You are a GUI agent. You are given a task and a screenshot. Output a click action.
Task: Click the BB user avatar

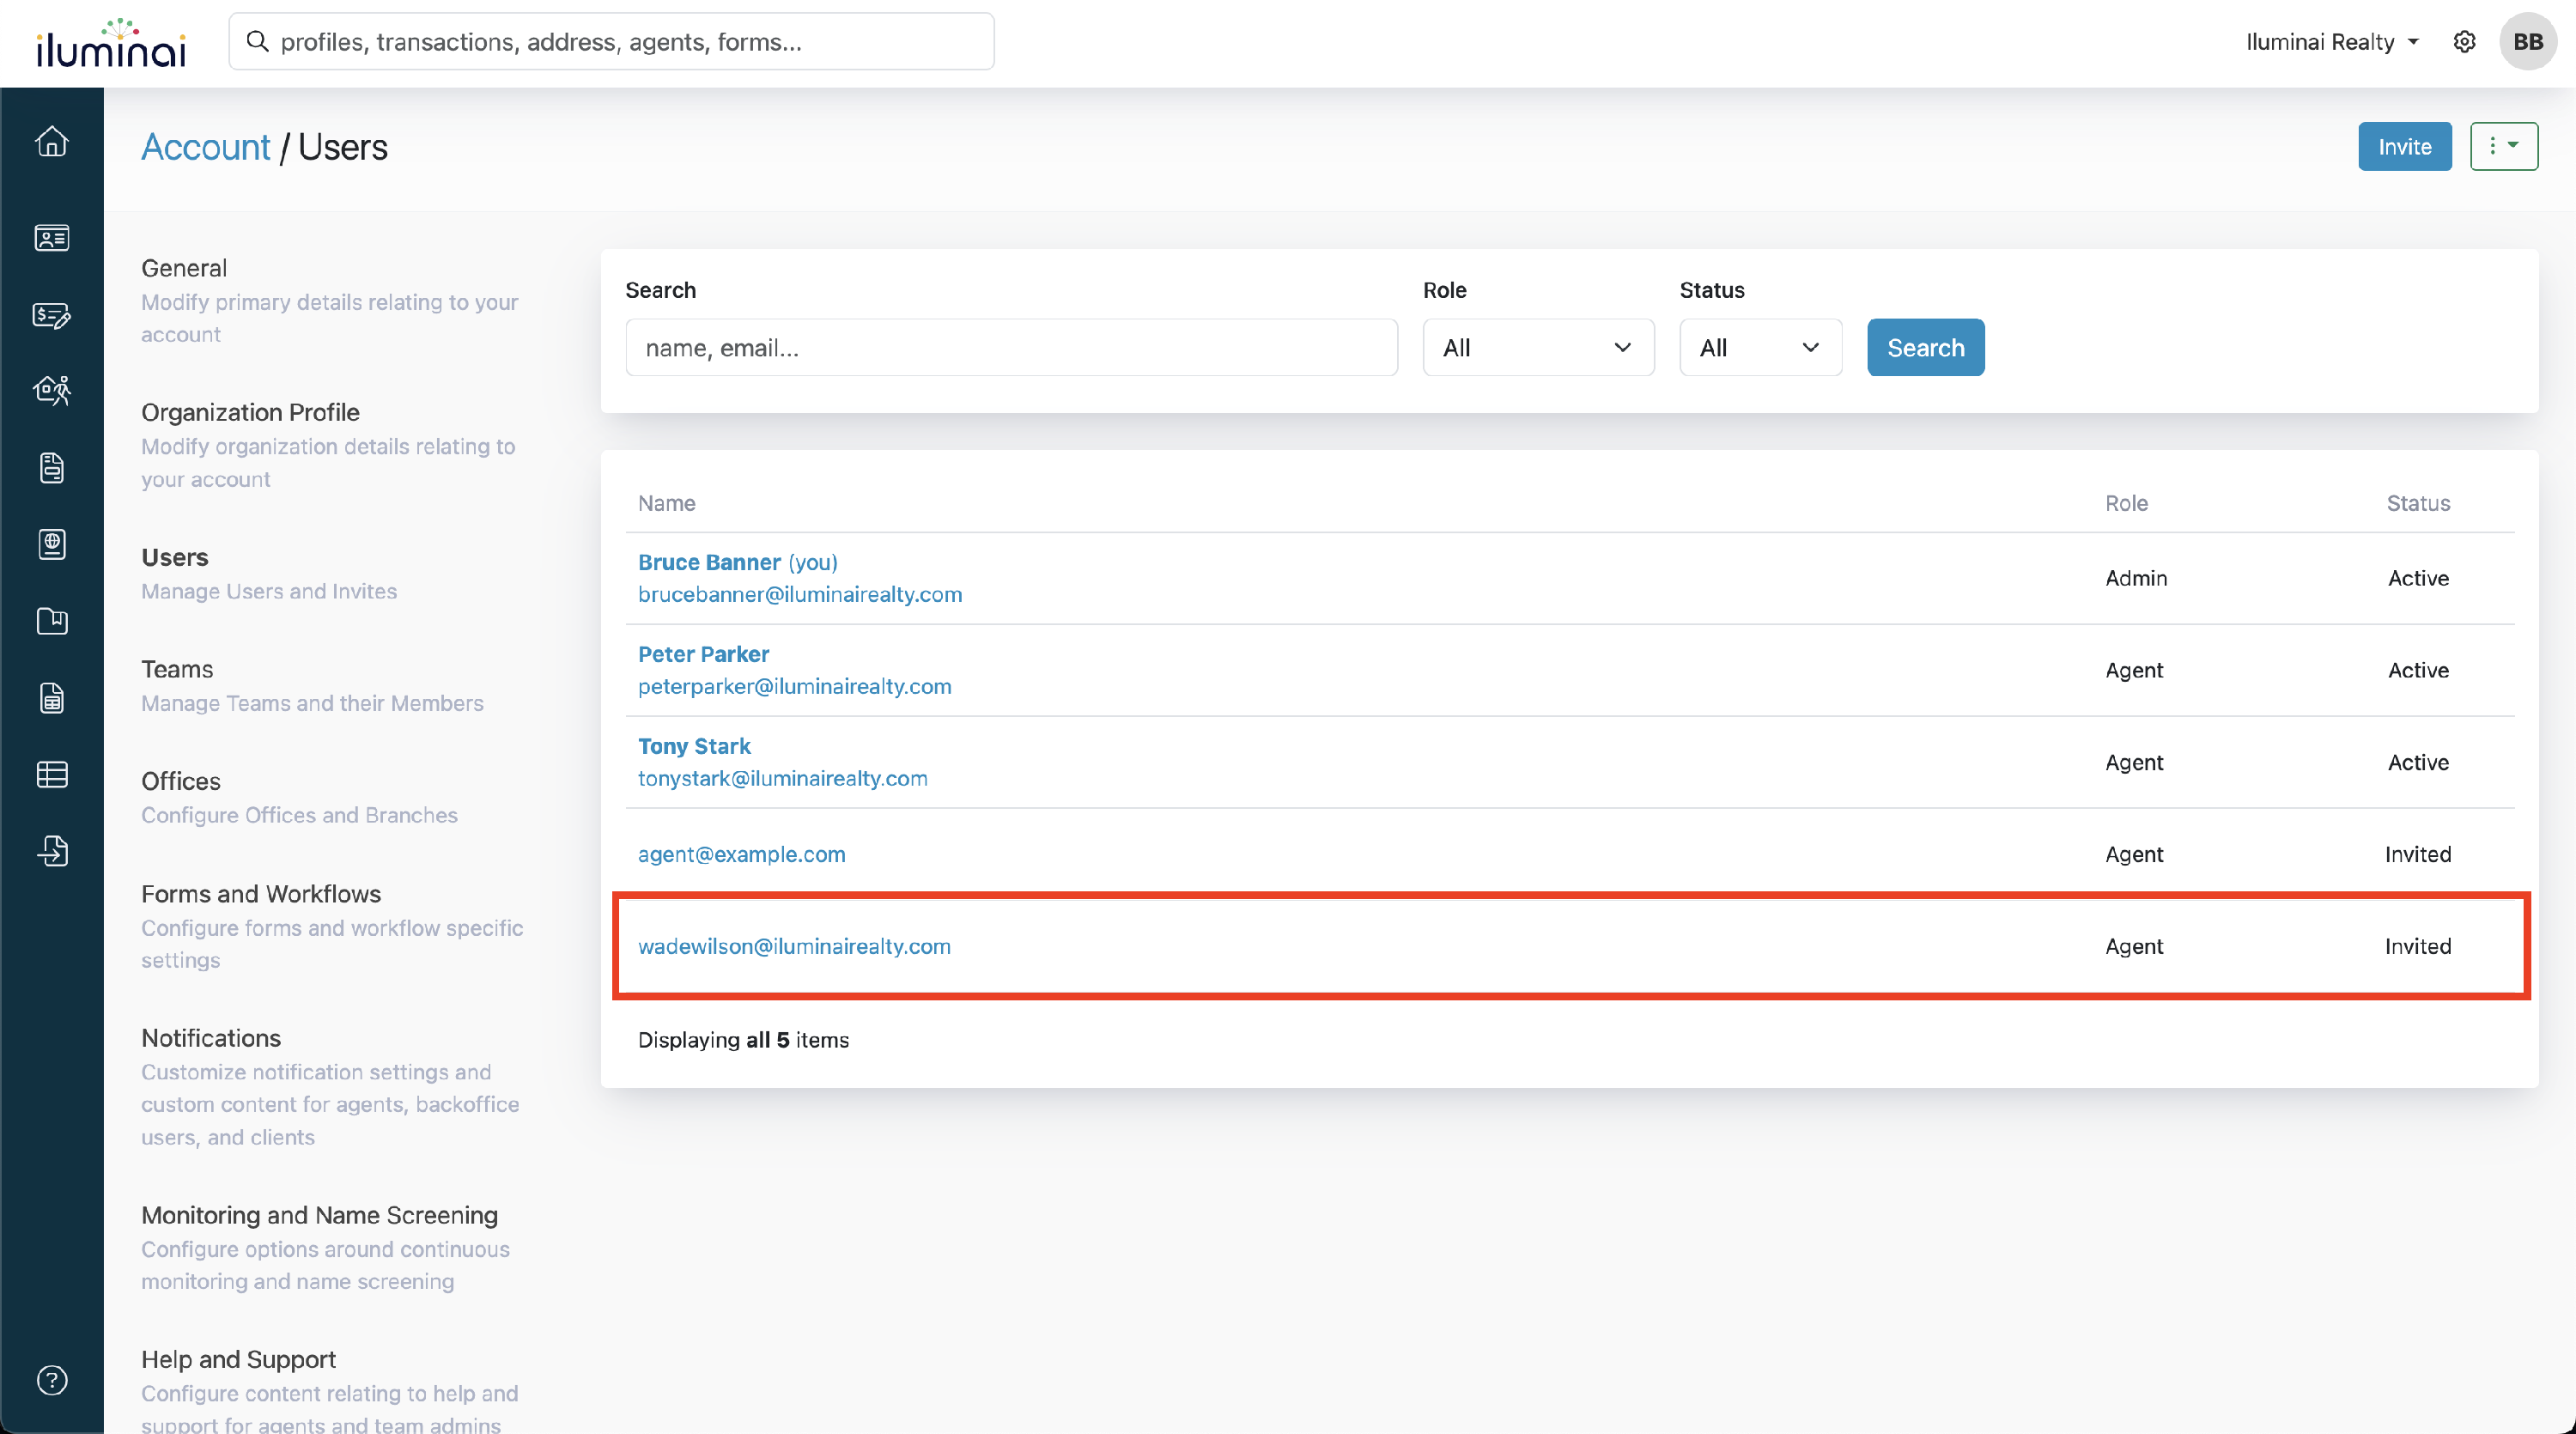point(2528,42)
